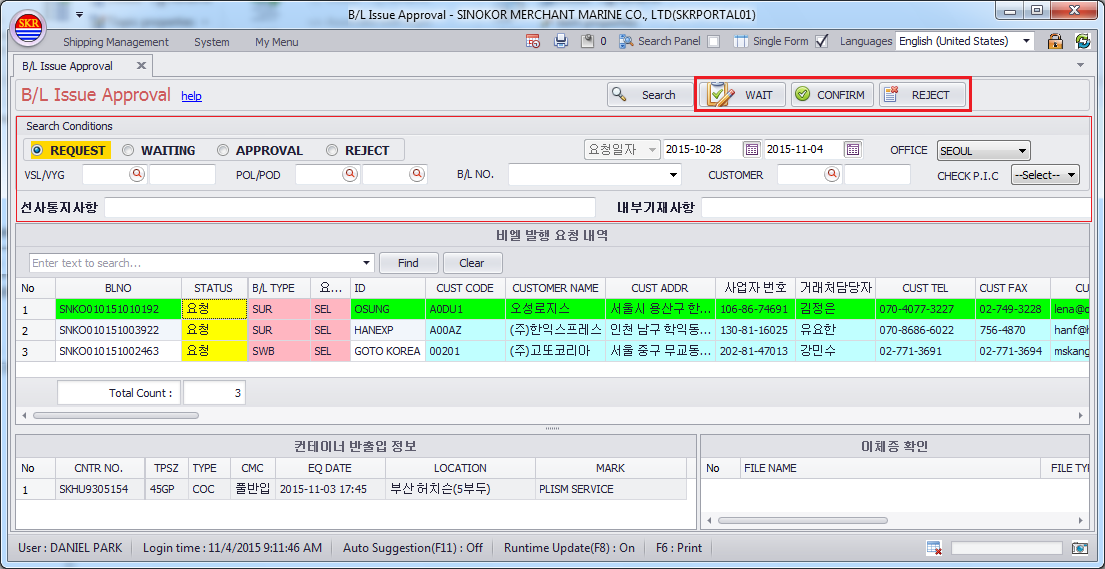Click the REJECT button
This screenshot has height=569, width=1105.
coord(922,94)
